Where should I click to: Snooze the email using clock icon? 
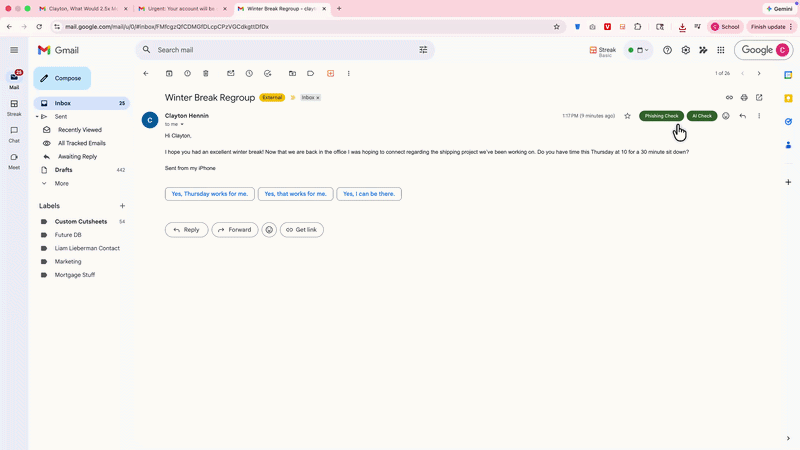click(249, 73)
